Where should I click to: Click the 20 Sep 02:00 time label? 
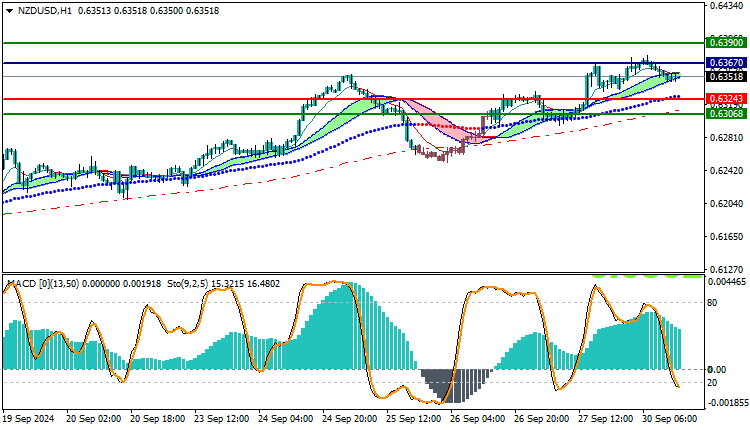pos(93,419)
